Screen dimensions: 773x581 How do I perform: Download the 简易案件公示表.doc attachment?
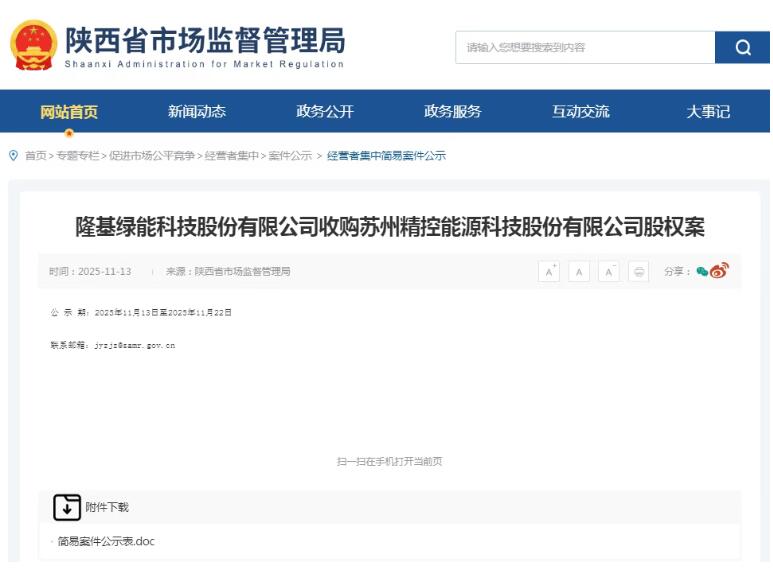(x=106, y=542)
